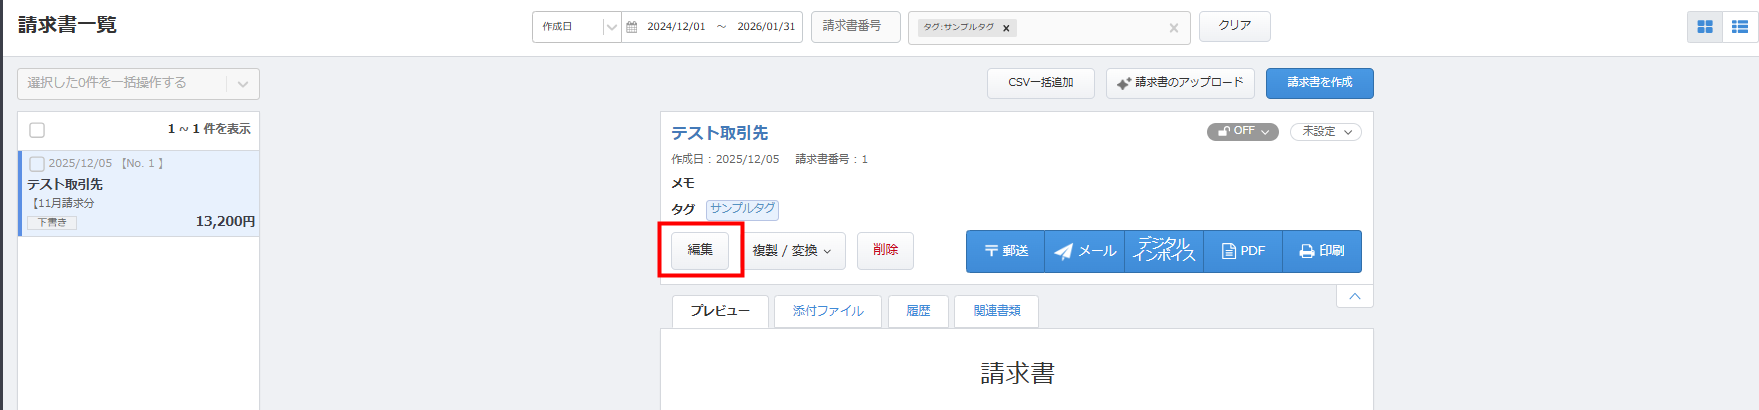
Task: Print the invoice with 印刷 button
Action: pyautogui.click(x=1321, y=251)
